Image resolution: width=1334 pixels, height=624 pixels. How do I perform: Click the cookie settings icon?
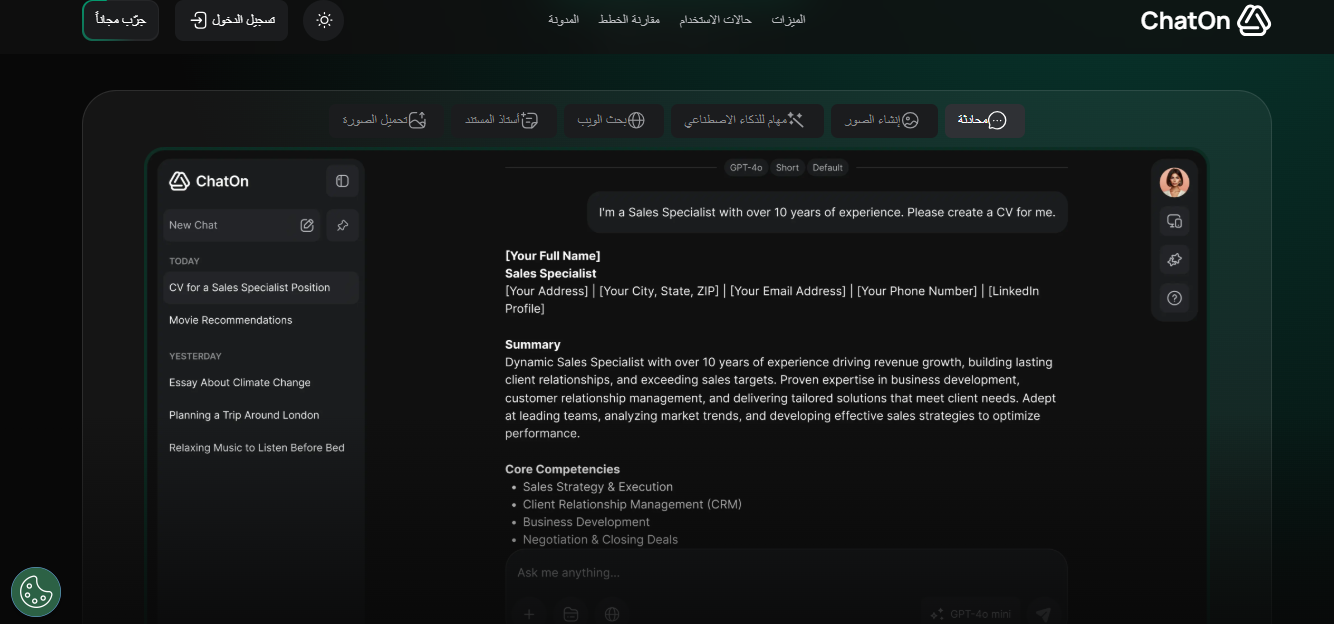click(x=36, y=592)
